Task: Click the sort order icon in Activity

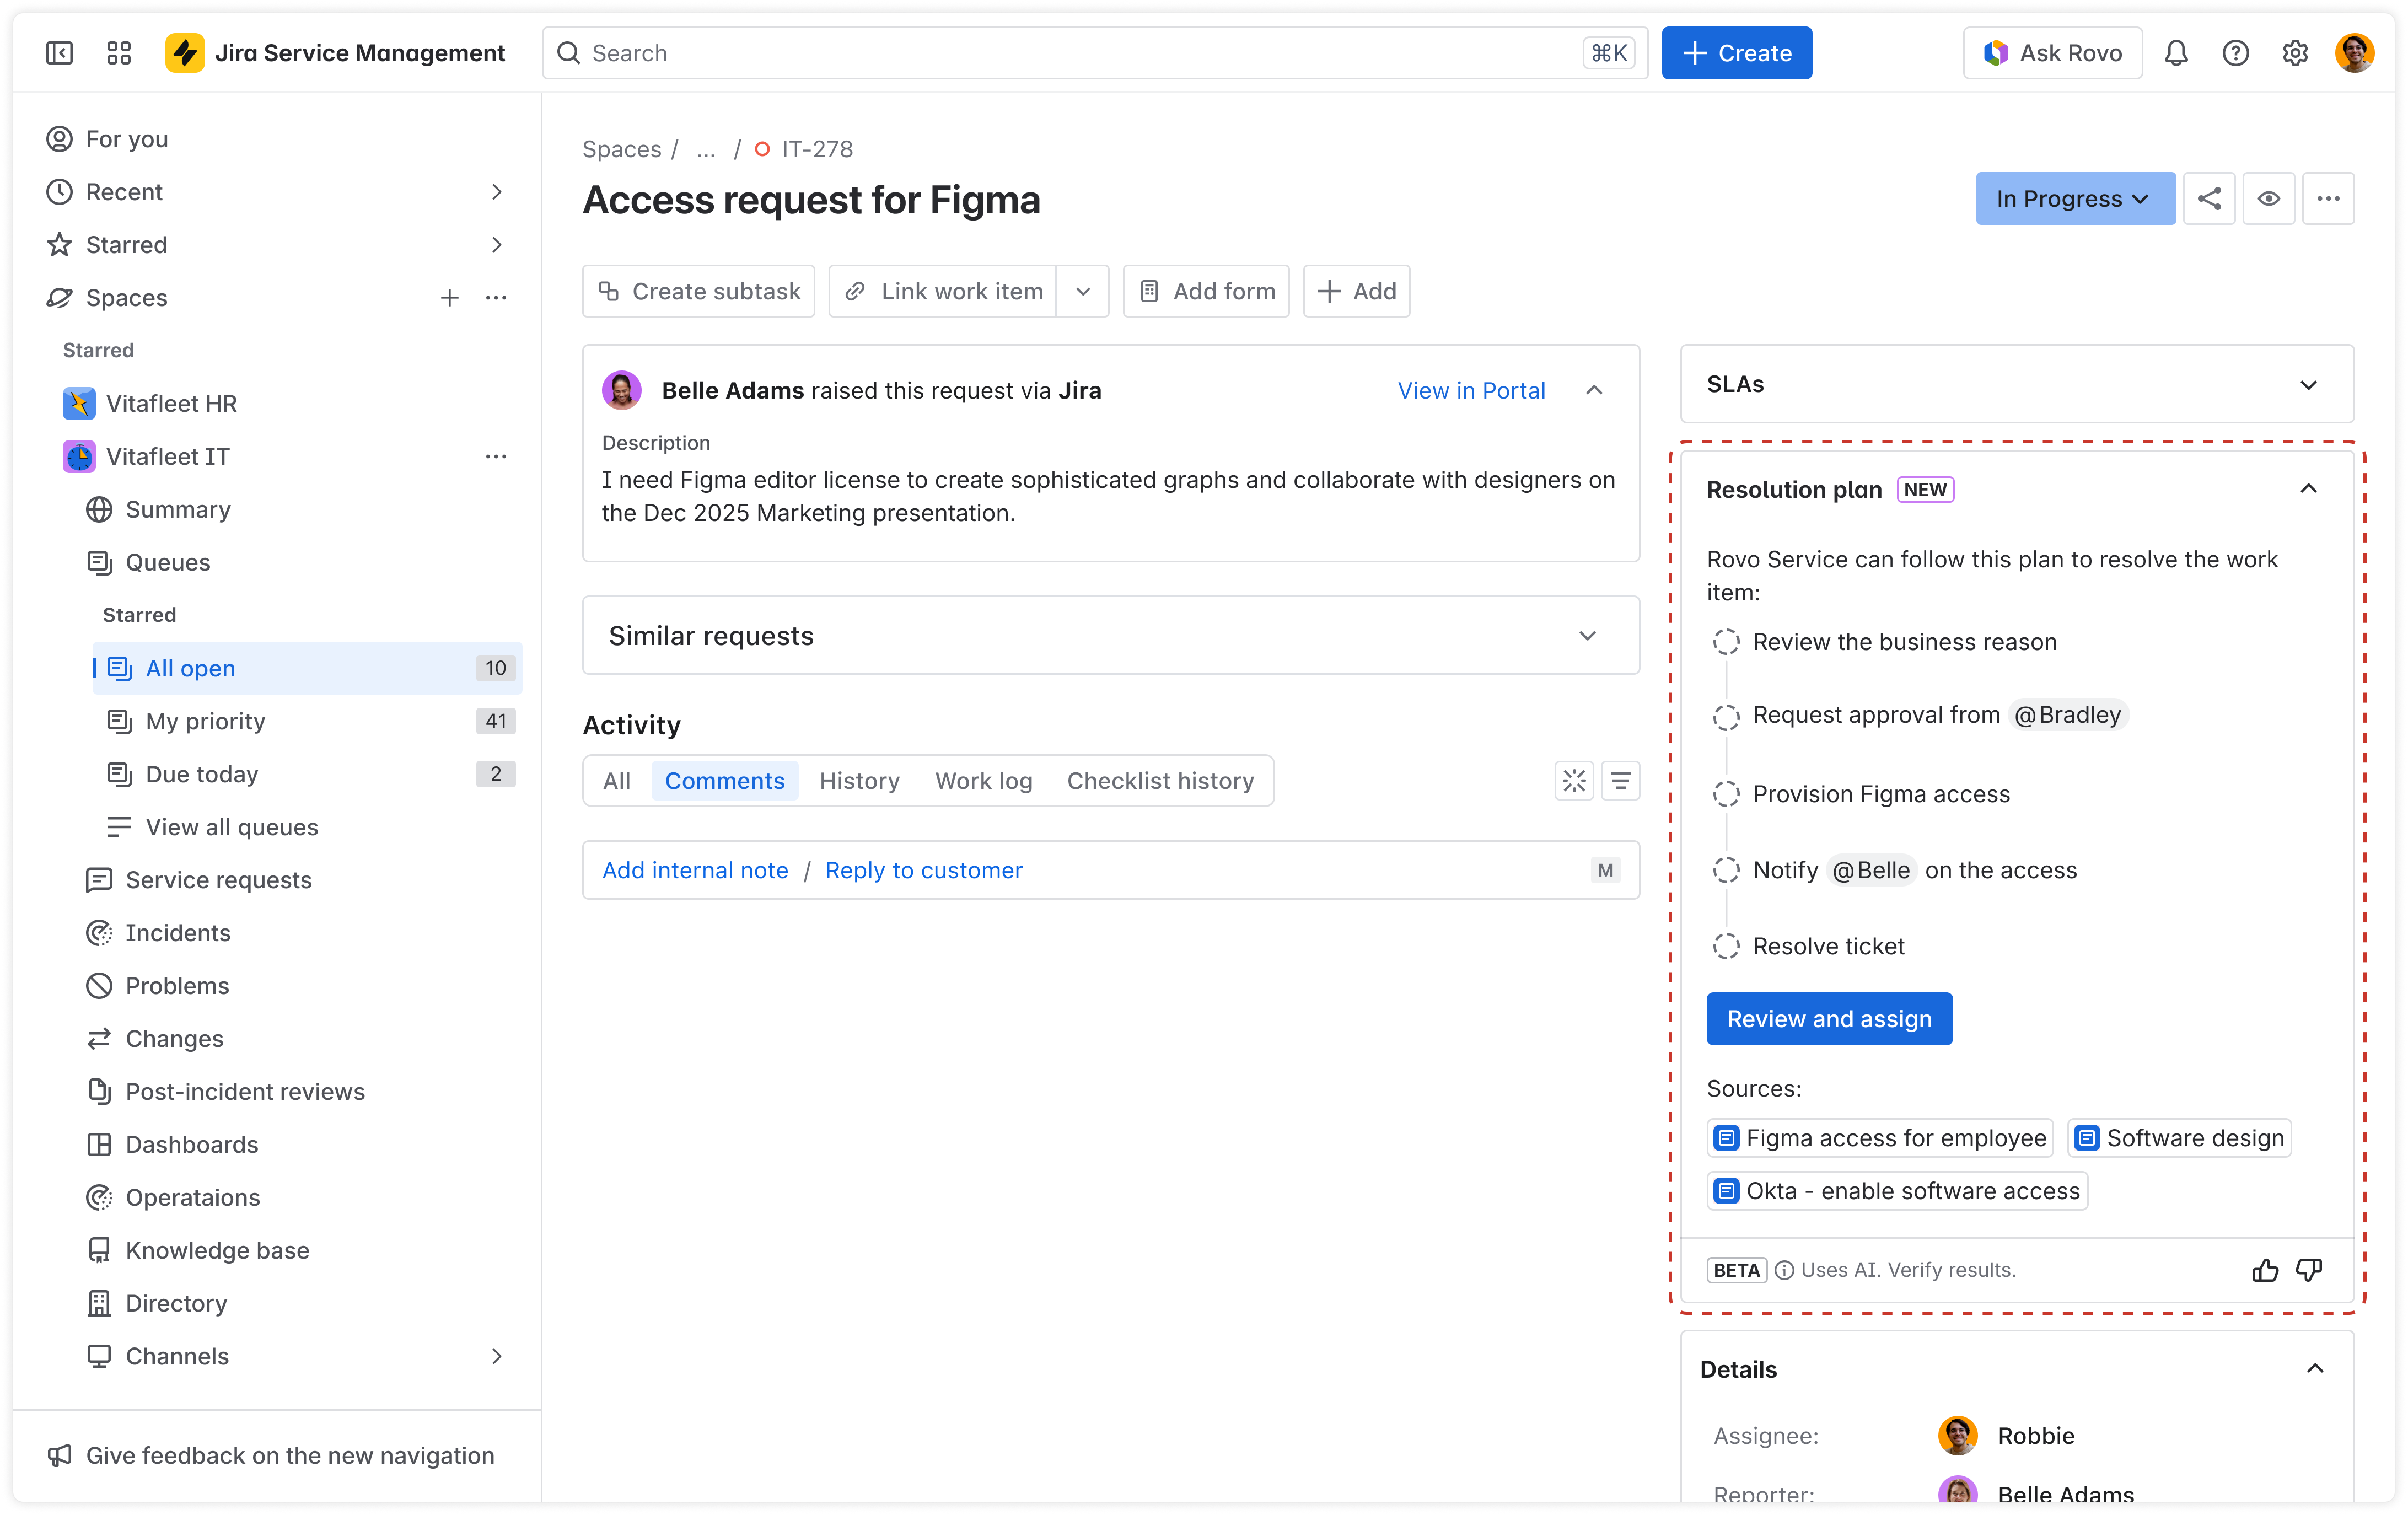Action: 1620,780
